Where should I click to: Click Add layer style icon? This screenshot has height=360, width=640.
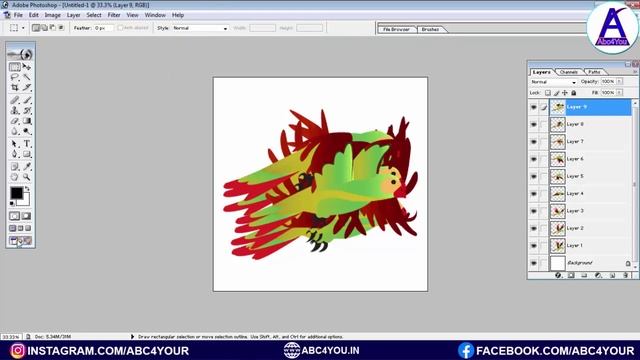558,276
